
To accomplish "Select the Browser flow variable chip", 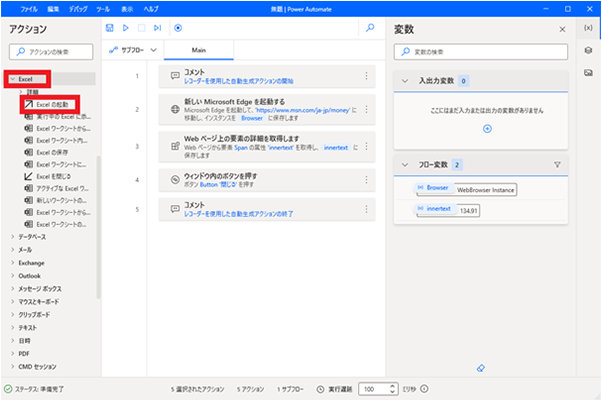I will [433, 188].
